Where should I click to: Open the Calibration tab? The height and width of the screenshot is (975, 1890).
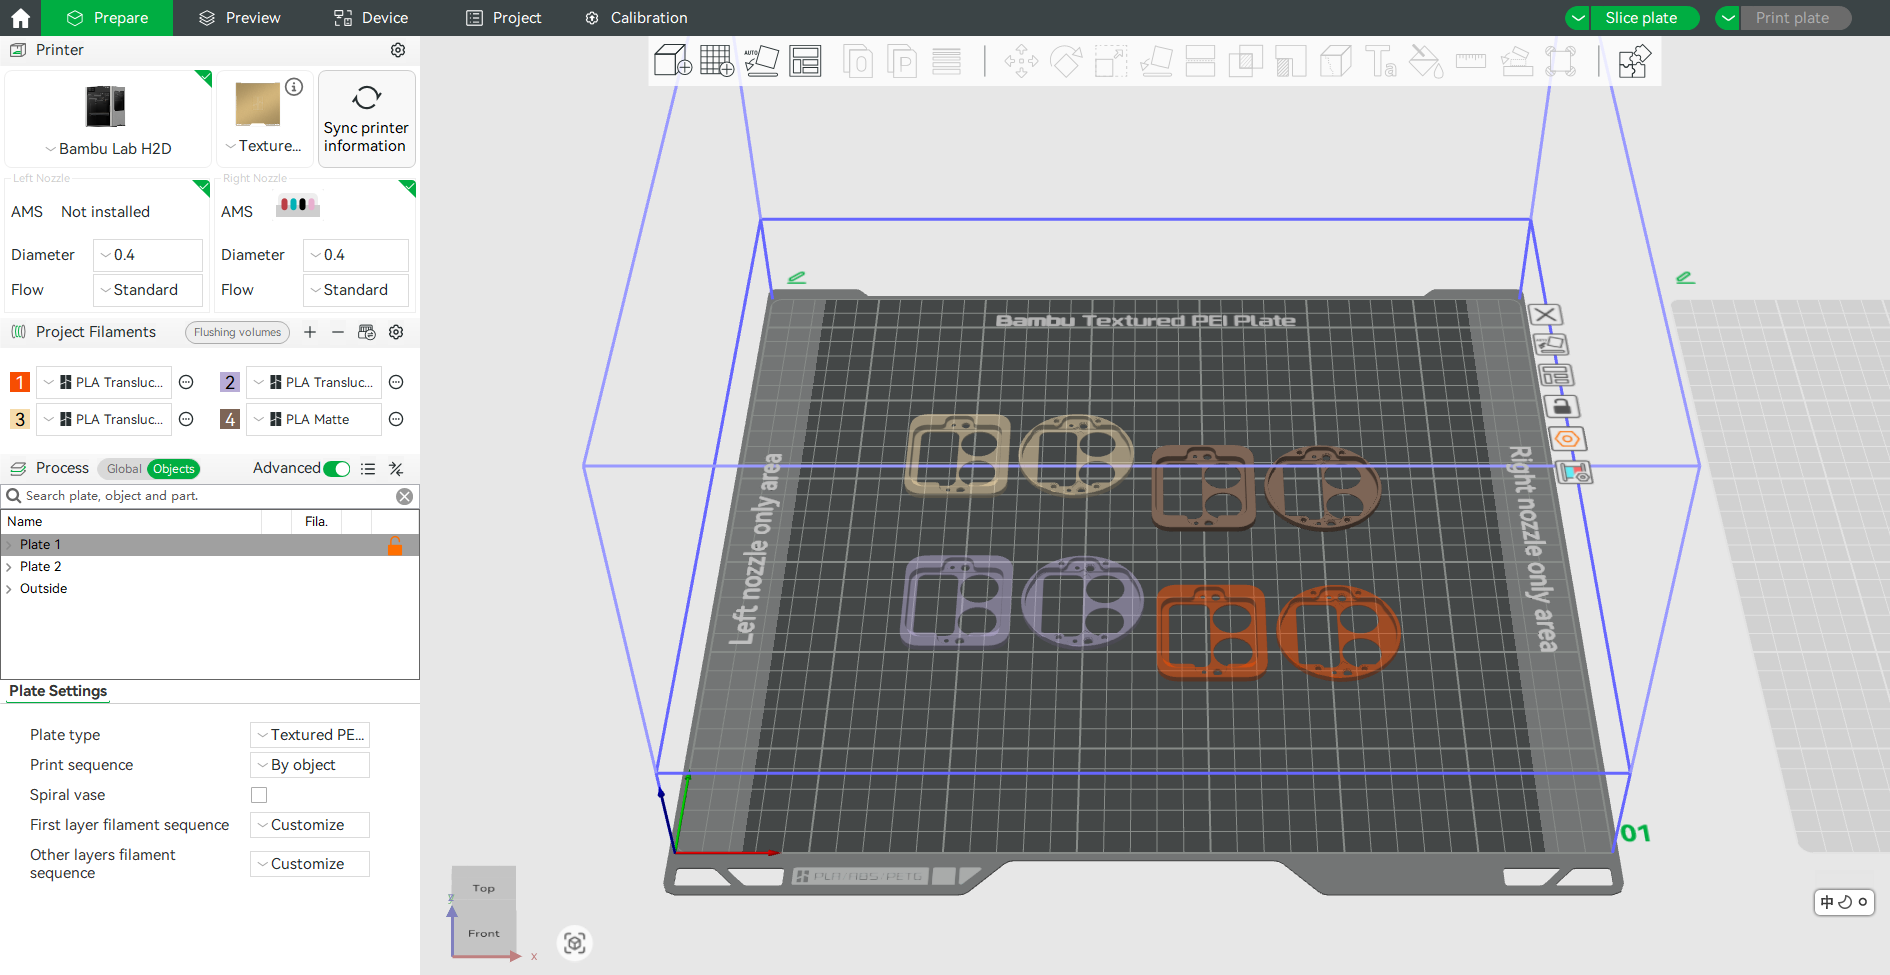(x=636, y=18)
